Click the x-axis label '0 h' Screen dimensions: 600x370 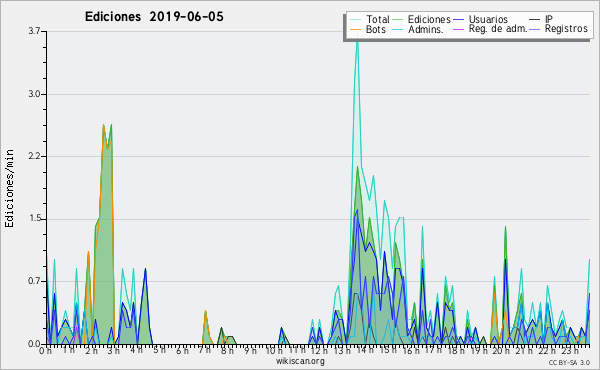tap(46, 350)
